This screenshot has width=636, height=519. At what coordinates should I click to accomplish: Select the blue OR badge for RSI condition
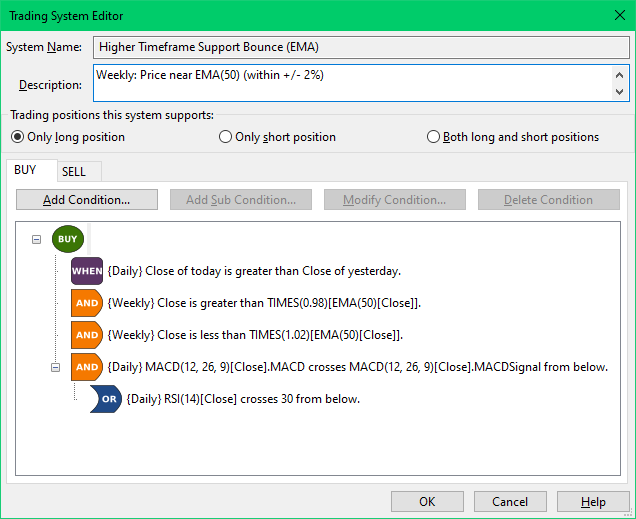pos(106,399)
